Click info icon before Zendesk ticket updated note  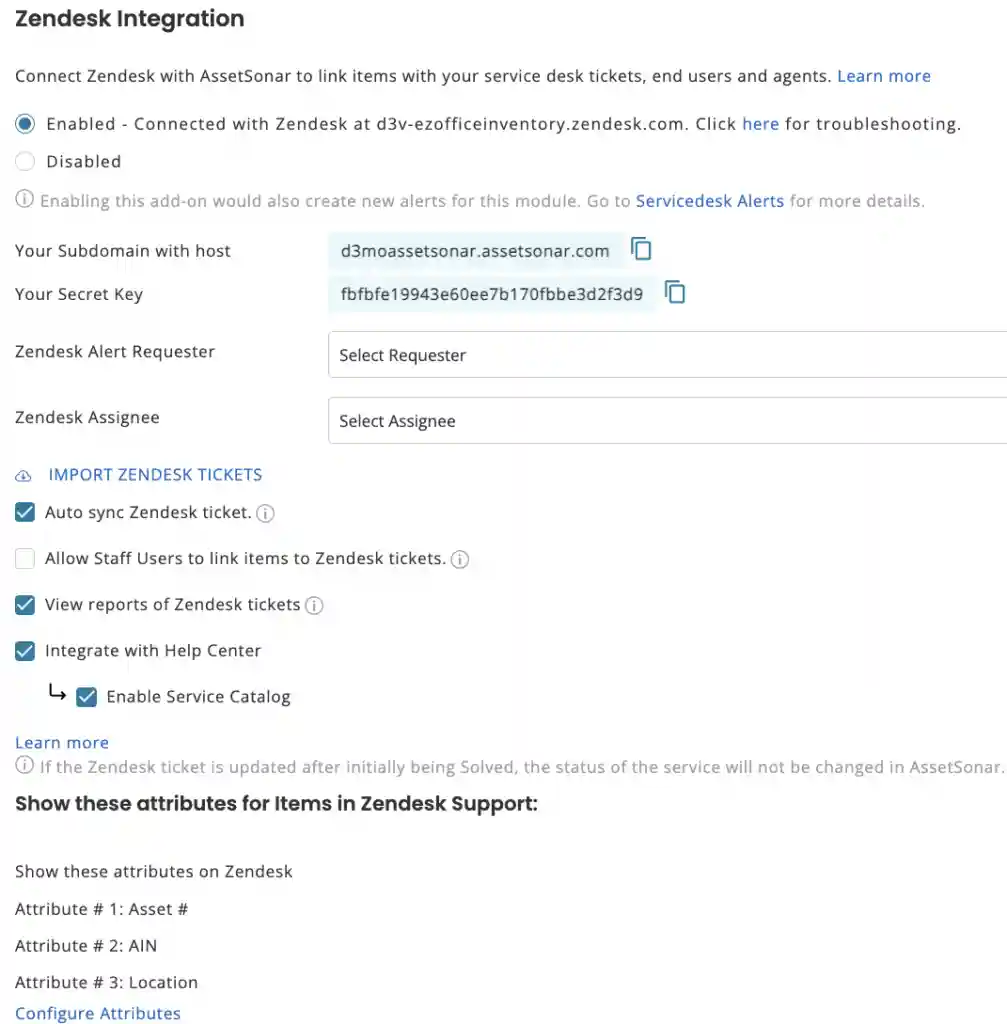tap(24, 766)
